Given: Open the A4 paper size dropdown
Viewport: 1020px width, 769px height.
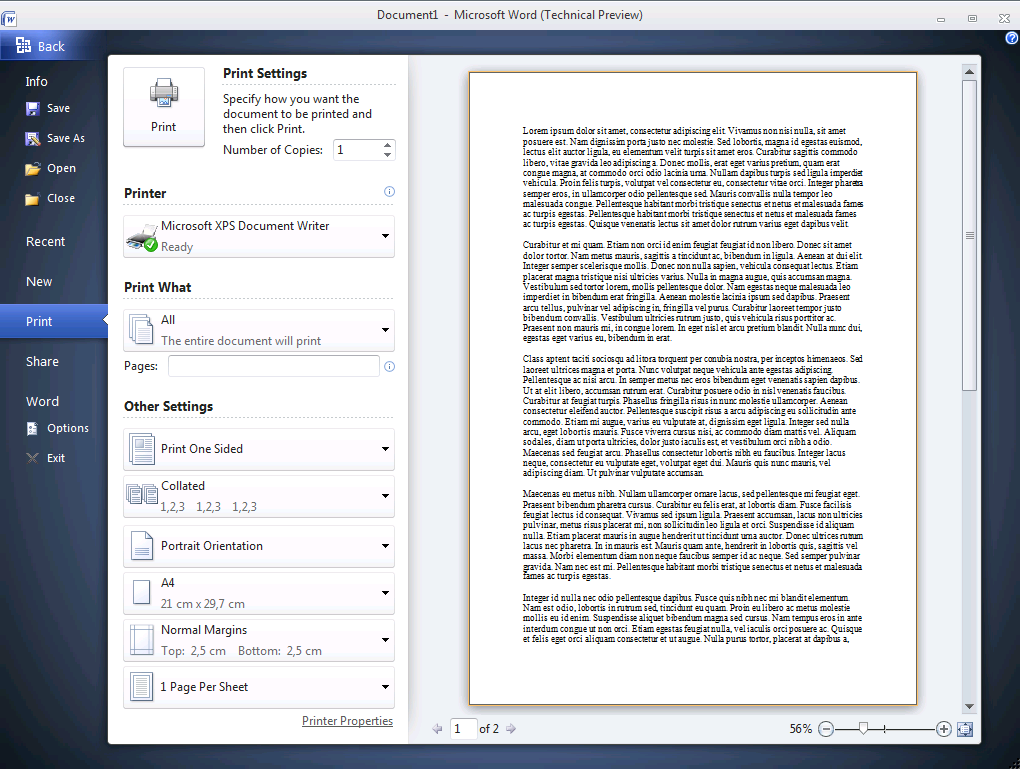Looking at the screenshot, I should coord(385,593).
